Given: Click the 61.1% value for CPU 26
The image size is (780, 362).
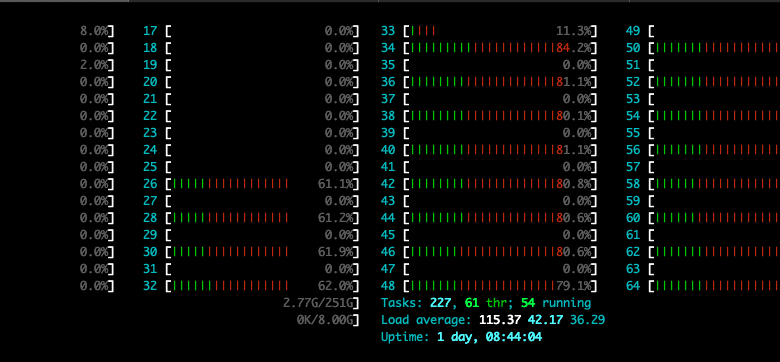Looking at the screenshot, I should tap(336, 184).
